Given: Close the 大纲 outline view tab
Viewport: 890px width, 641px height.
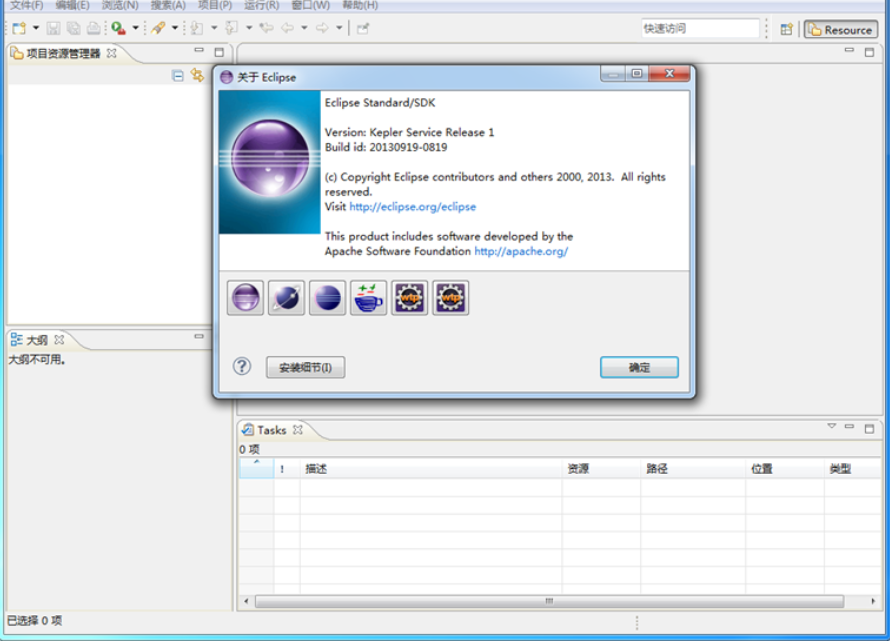Looking at the screenshot, I should point(59,340).
